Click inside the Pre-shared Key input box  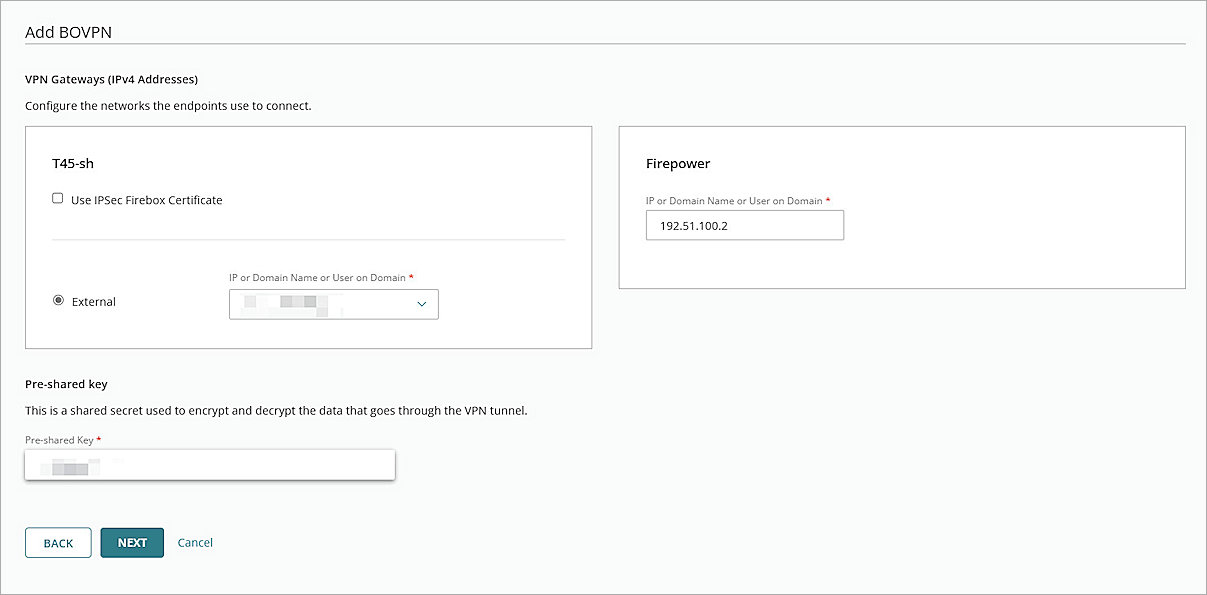coord(210,464)
